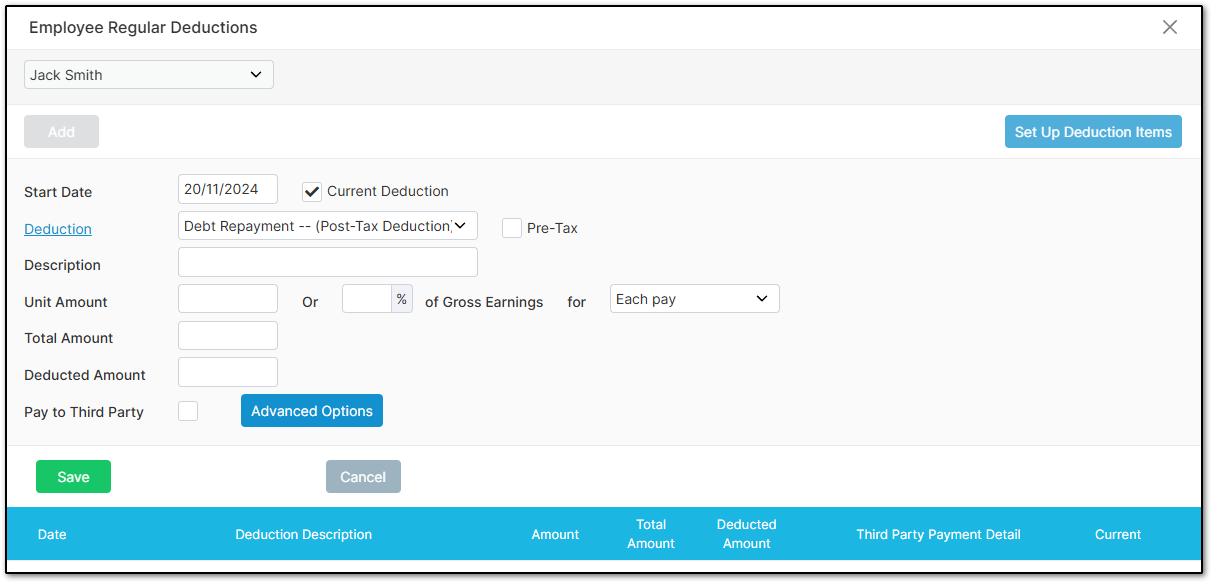Click the Employee Regular Deductions title

tap(143, 28)
